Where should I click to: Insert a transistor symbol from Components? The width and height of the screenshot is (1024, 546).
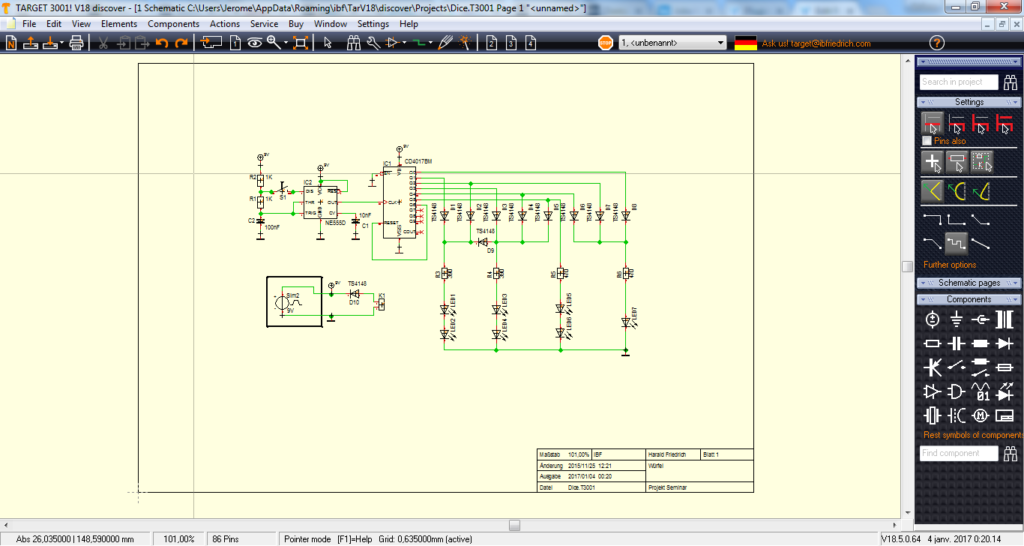coord(932,368)
